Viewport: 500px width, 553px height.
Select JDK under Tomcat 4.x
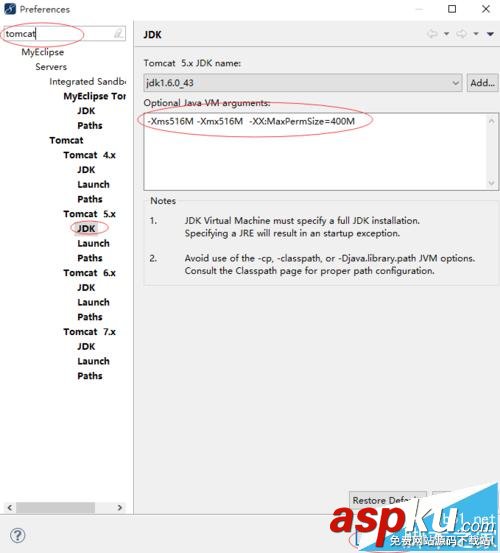(86, 170)
